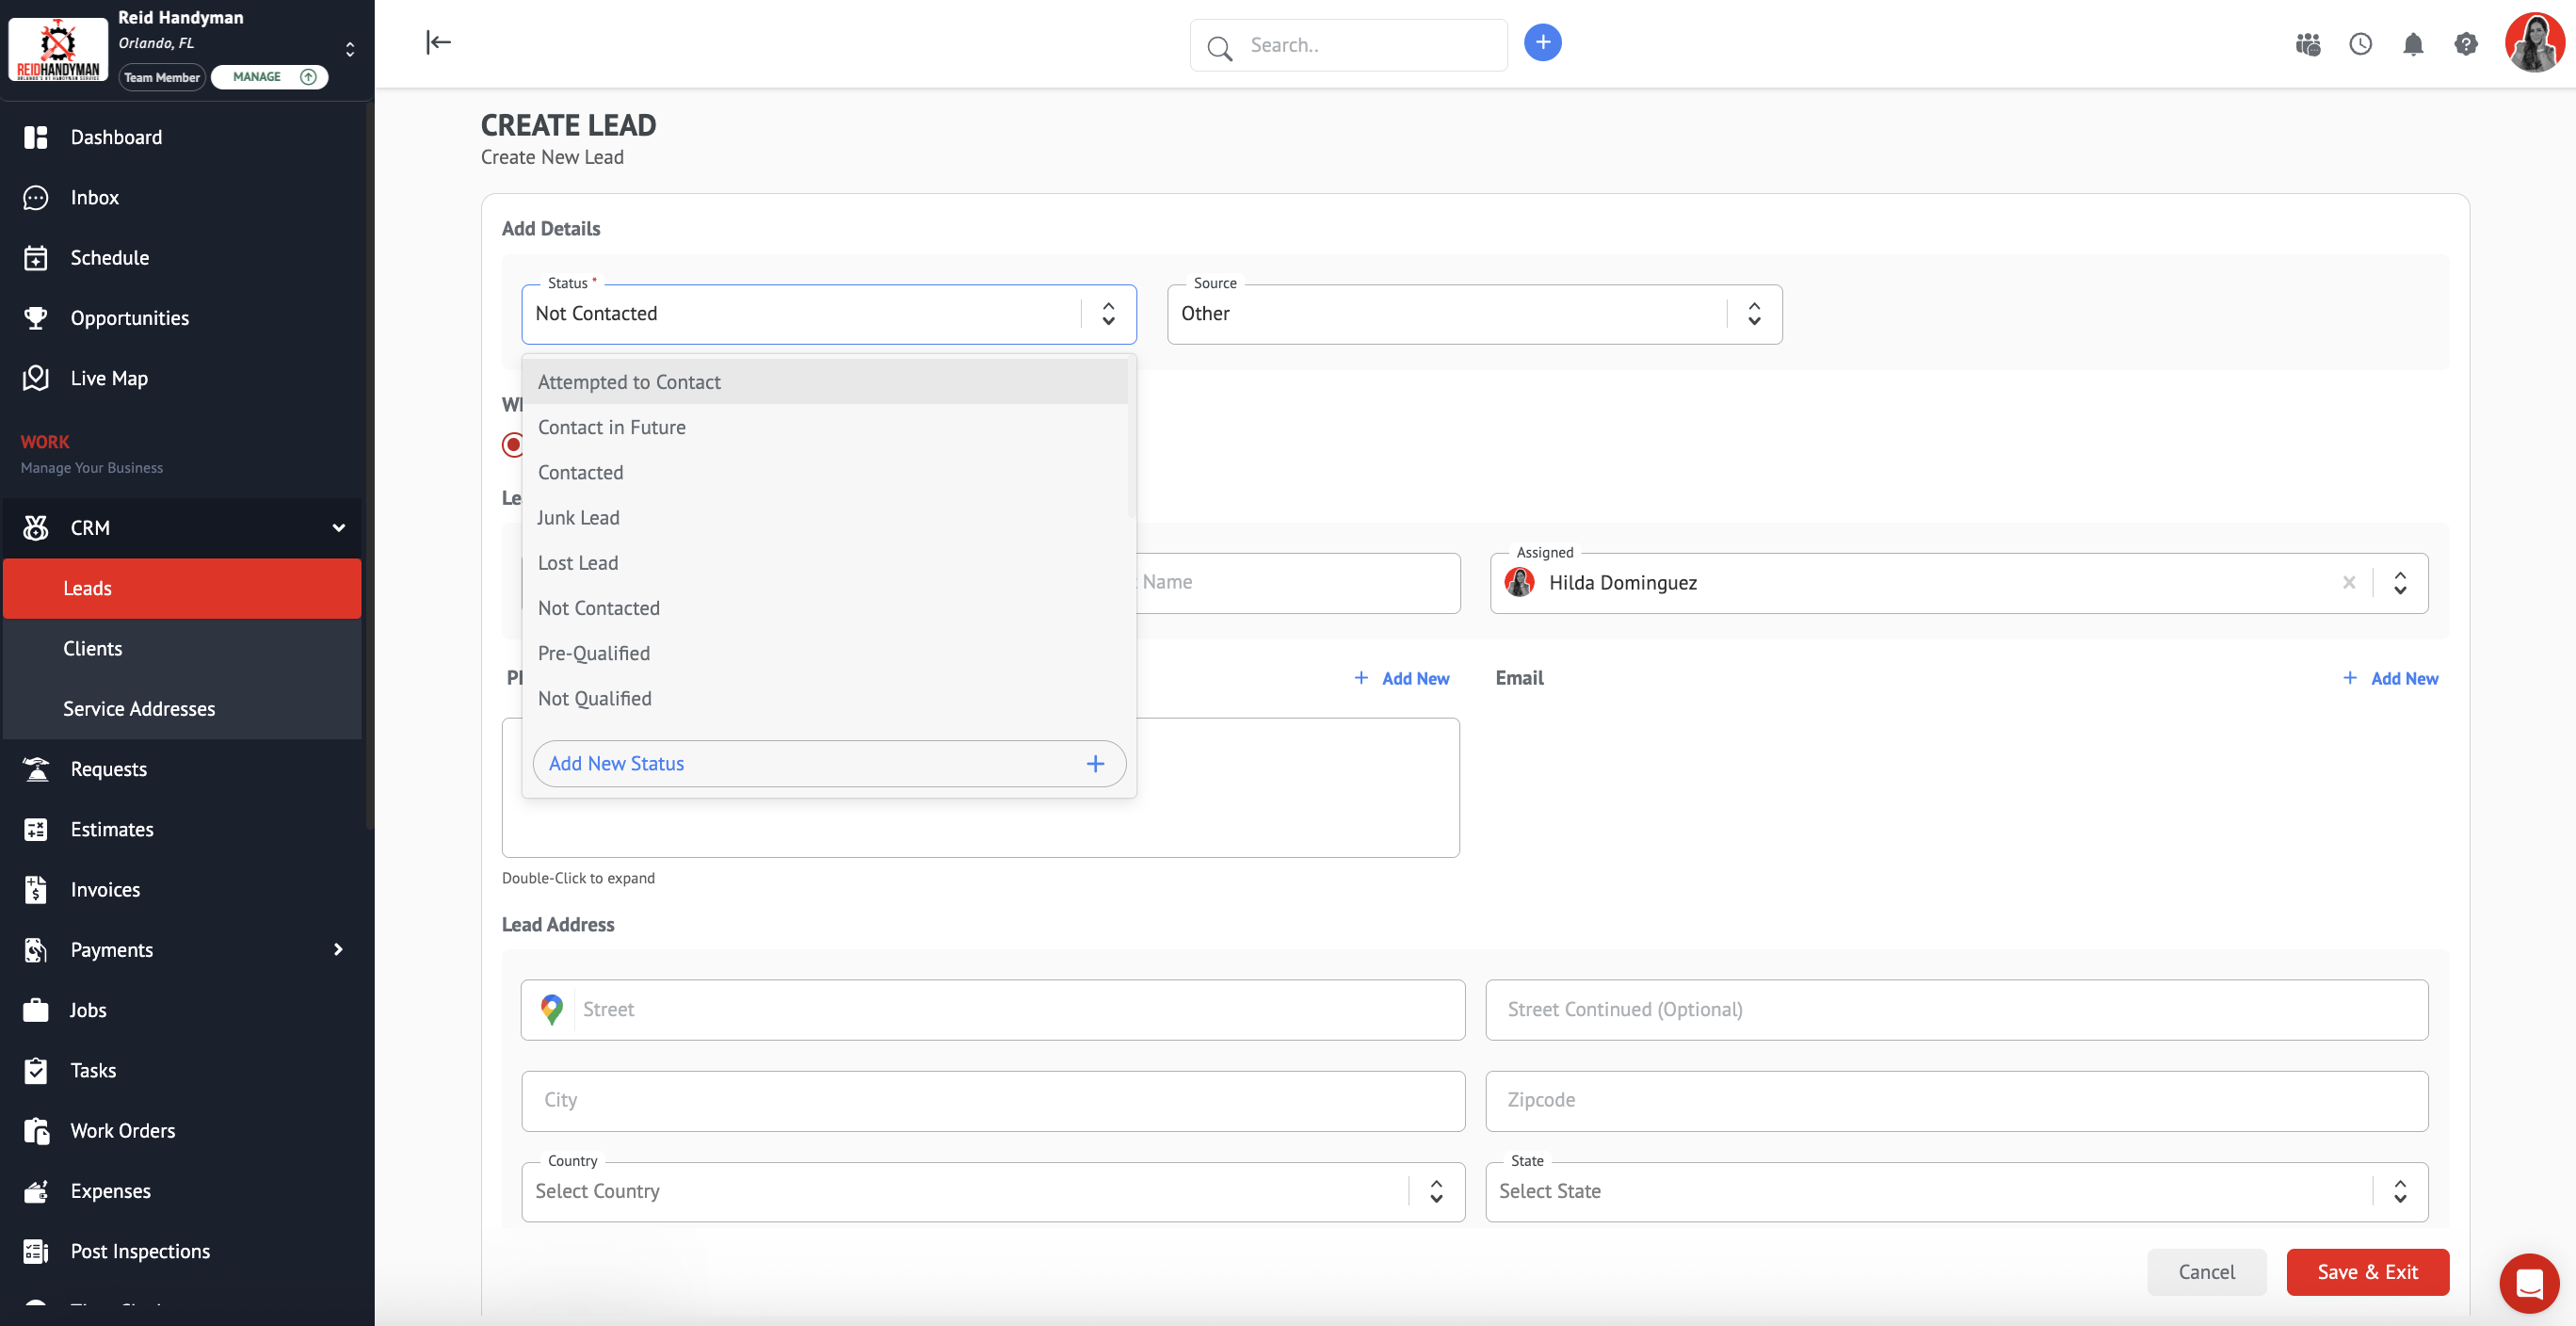2576x1326 pixels.
Task: Click the blue plus quick-add button
Action: point(1542,42)
